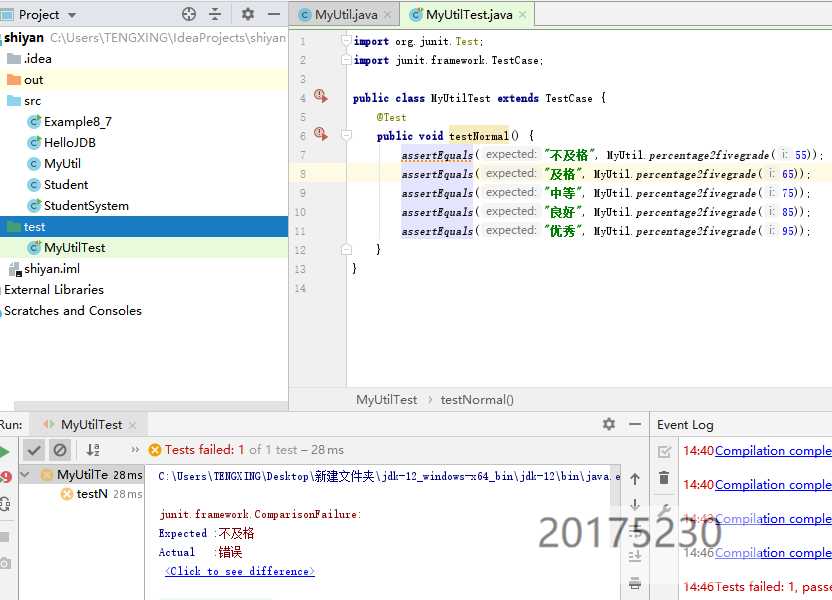Click run gutter icon for class MyUtilTest
Image resolution: width=832 pixels, height=600 pixels.
[x=320, y=96]
